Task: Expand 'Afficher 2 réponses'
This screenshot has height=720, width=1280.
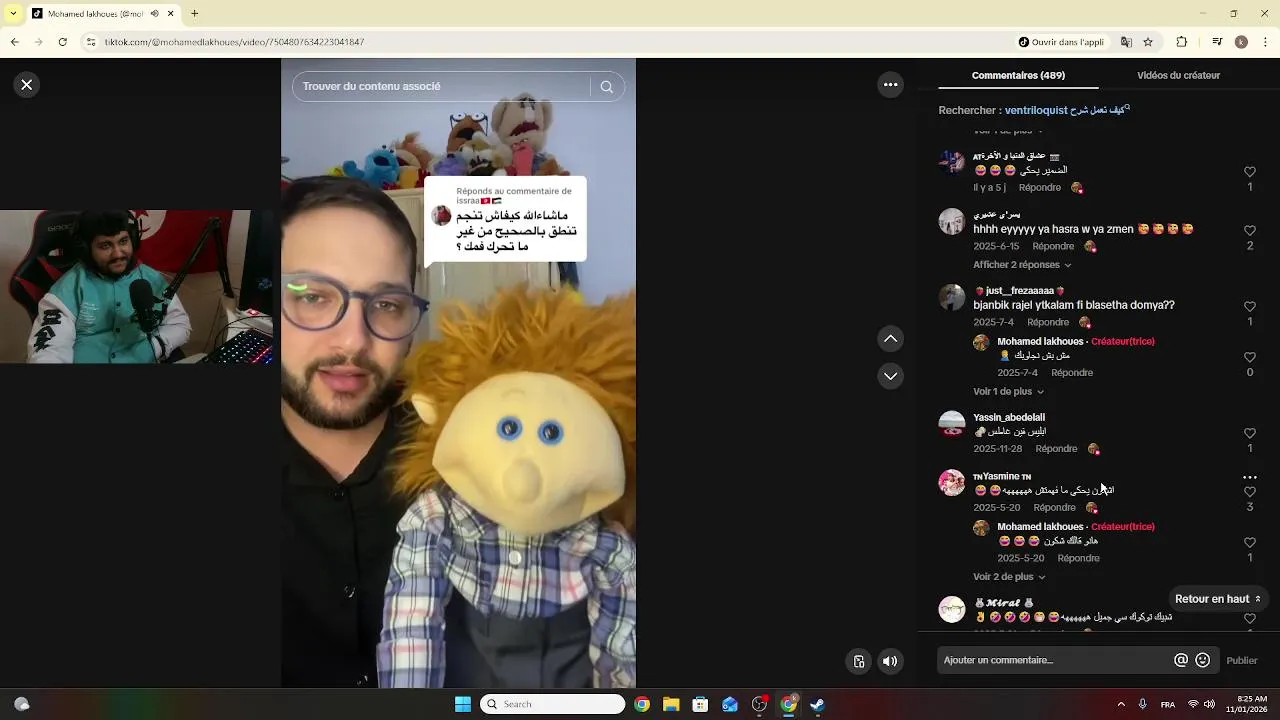Action: click(x=1022, y=265)
